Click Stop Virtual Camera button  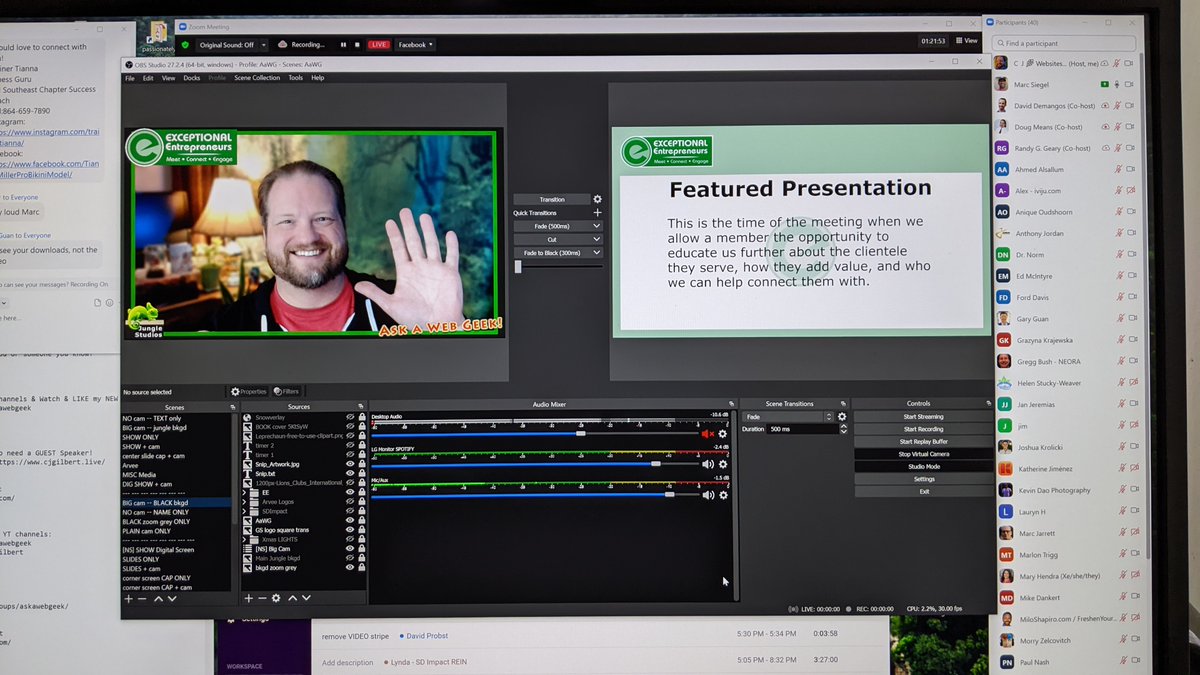coord(923,454)
